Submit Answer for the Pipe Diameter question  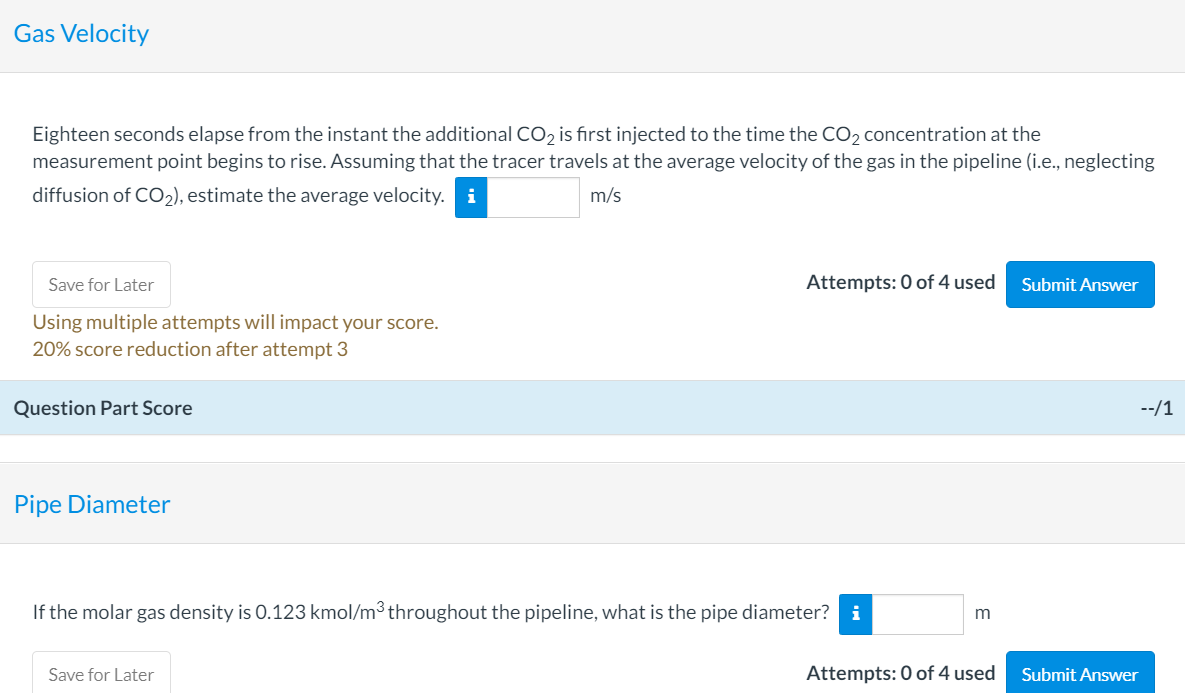coord(1080,674)
